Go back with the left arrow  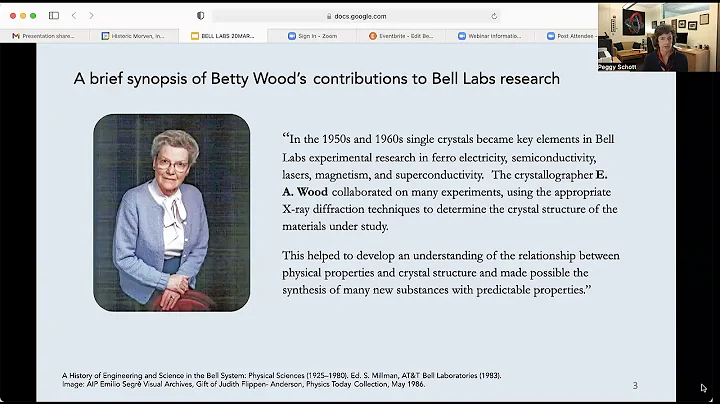point(74,16)
